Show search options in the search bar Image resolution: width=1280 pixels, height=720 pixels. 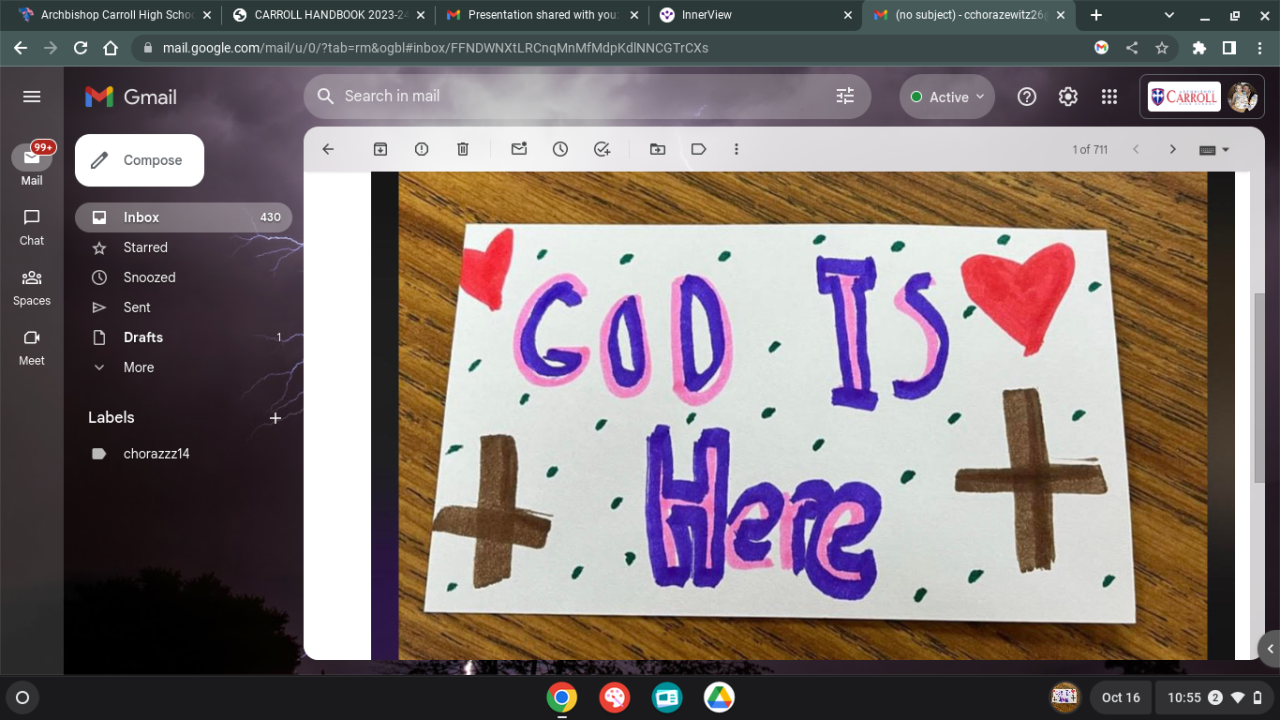pos(845,96)
